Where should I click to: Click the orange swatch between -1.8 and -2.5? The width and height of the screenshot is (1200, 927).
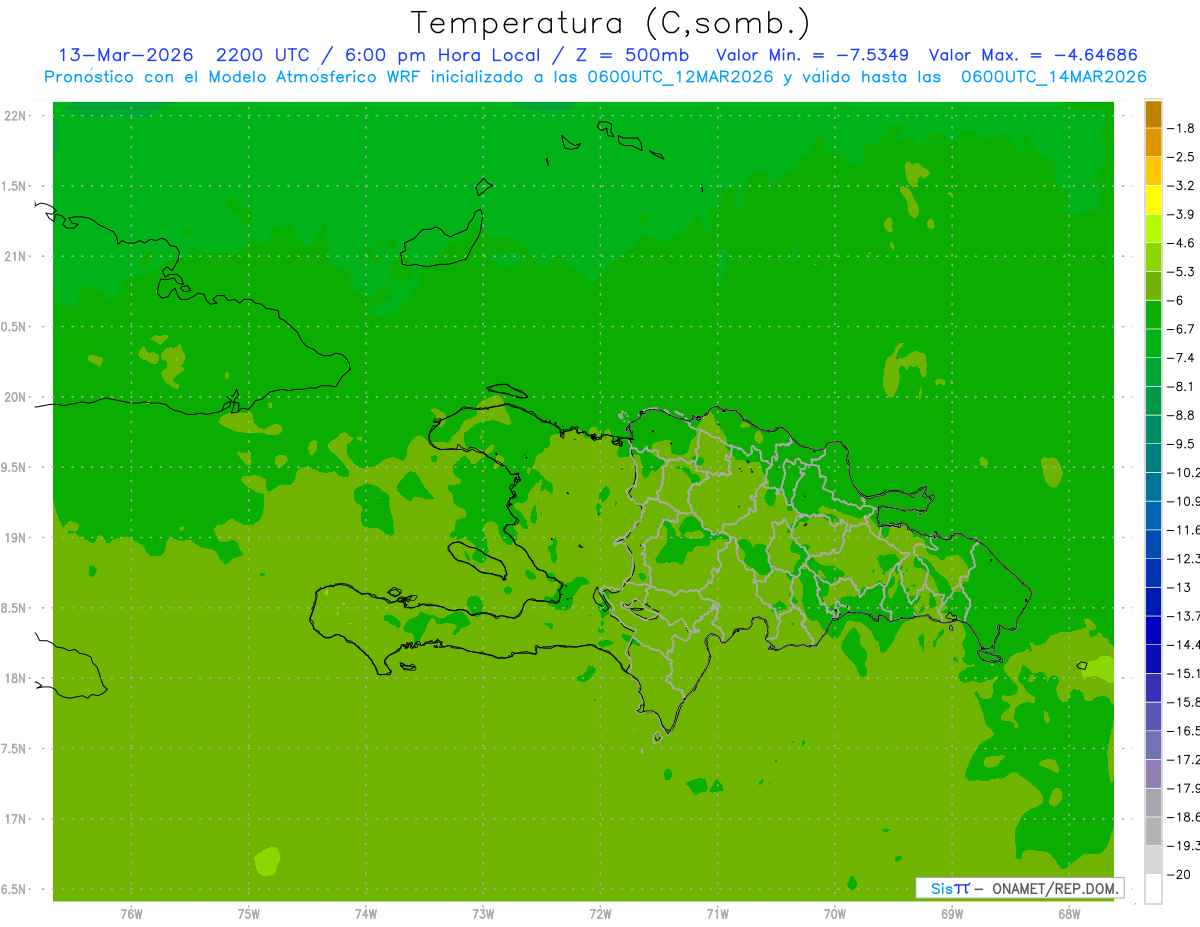coord(1153,143)
